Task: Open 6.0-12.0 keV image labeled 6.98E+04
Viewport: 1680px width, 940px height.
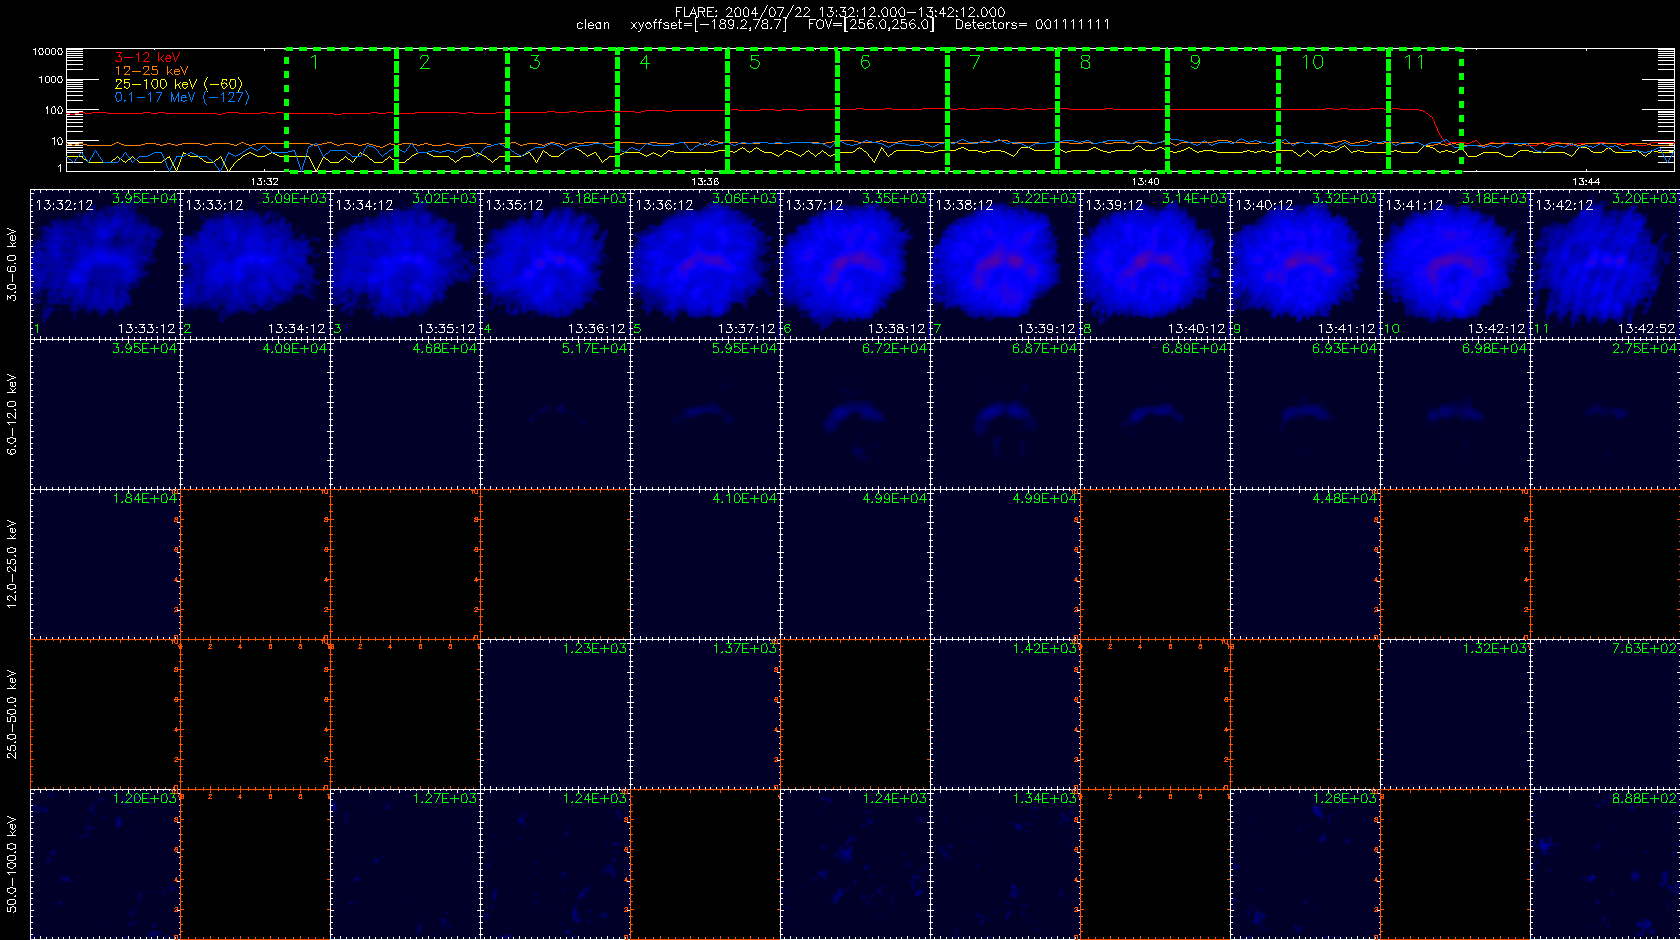Action: point(1455,414)
